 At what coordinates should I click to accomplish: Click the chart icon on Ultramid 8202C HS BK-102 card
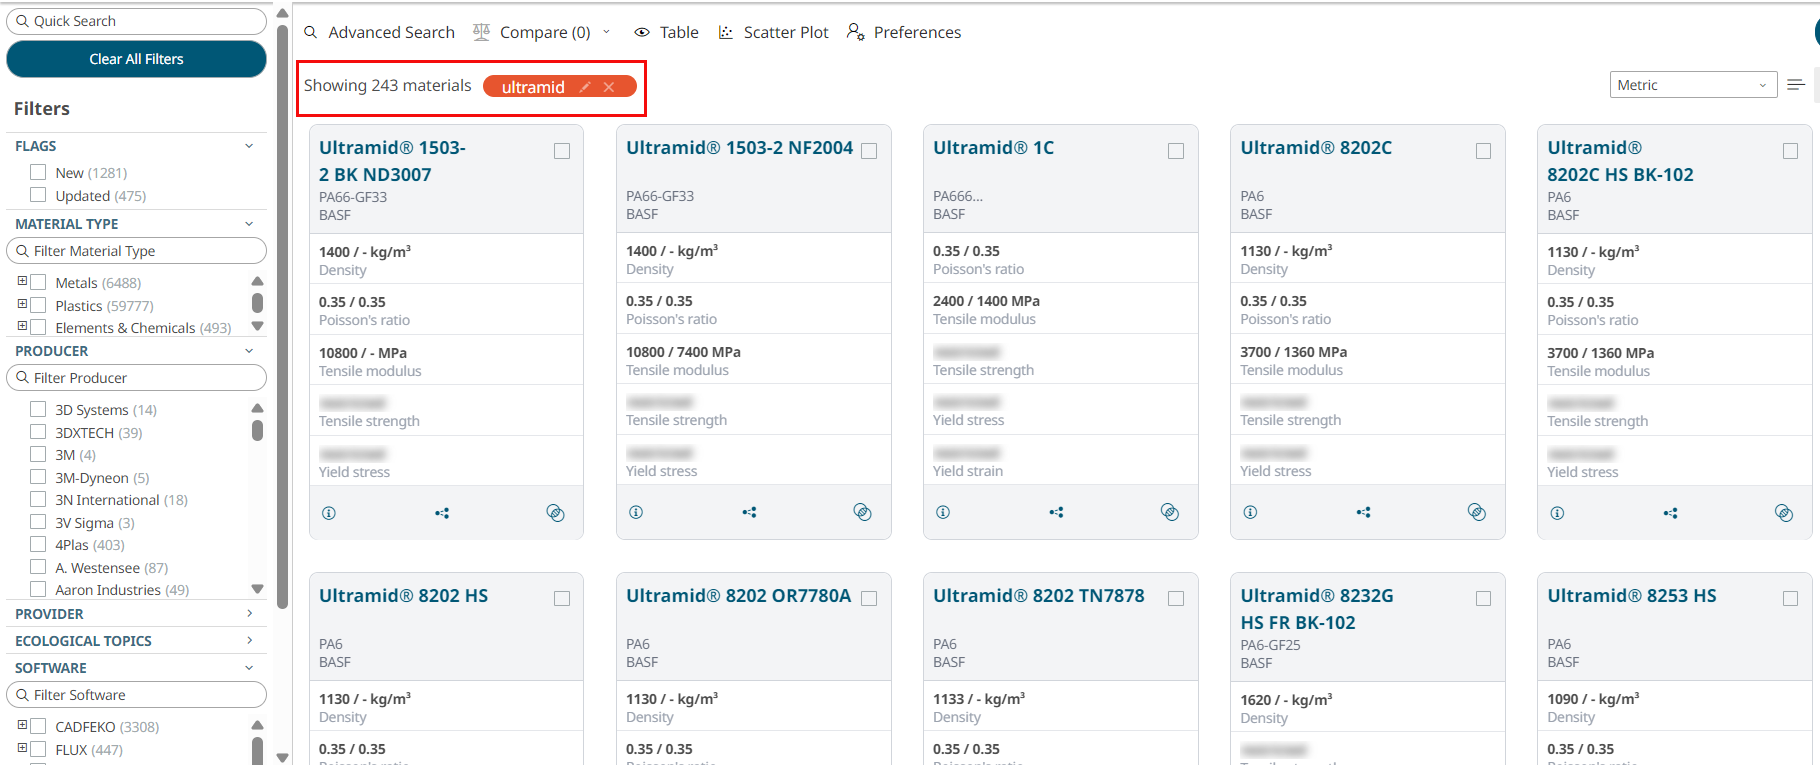pos(1783,513)
